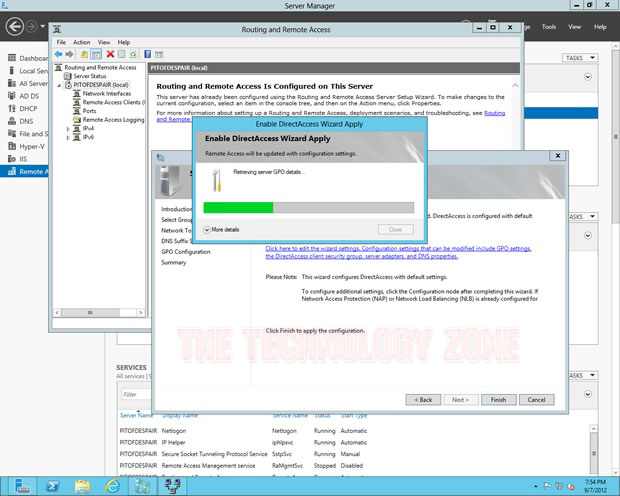
Task: Select Remote Access in Server Manager sidebar
Action: (x=24, y=171)
